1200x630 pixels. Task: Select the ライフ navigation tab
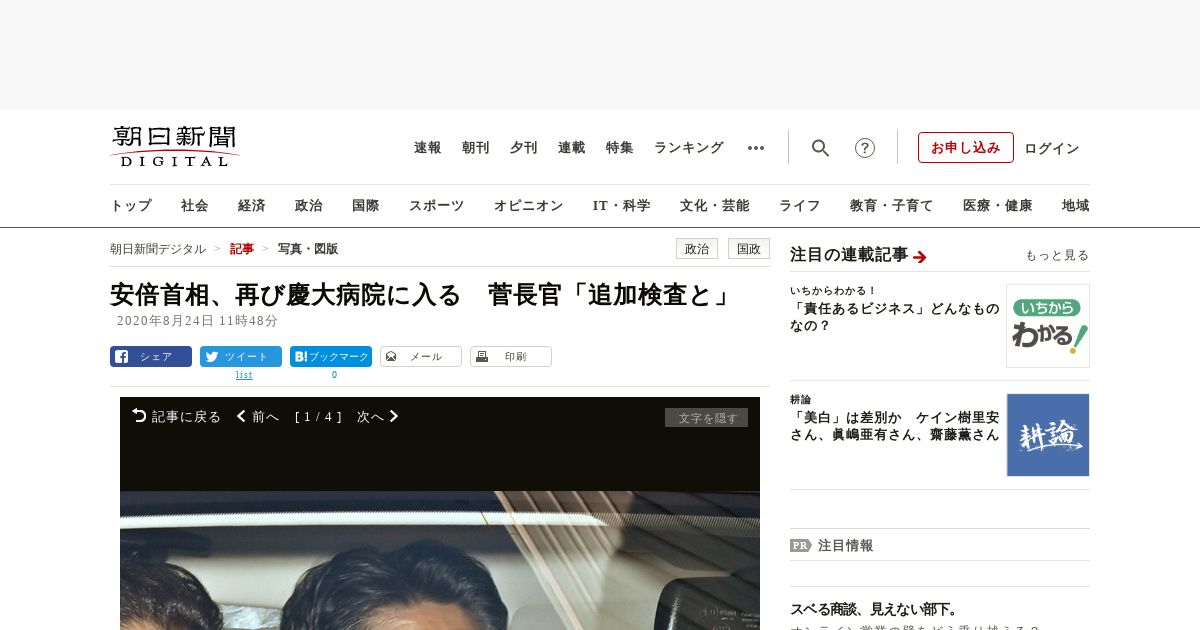point(799,205)
